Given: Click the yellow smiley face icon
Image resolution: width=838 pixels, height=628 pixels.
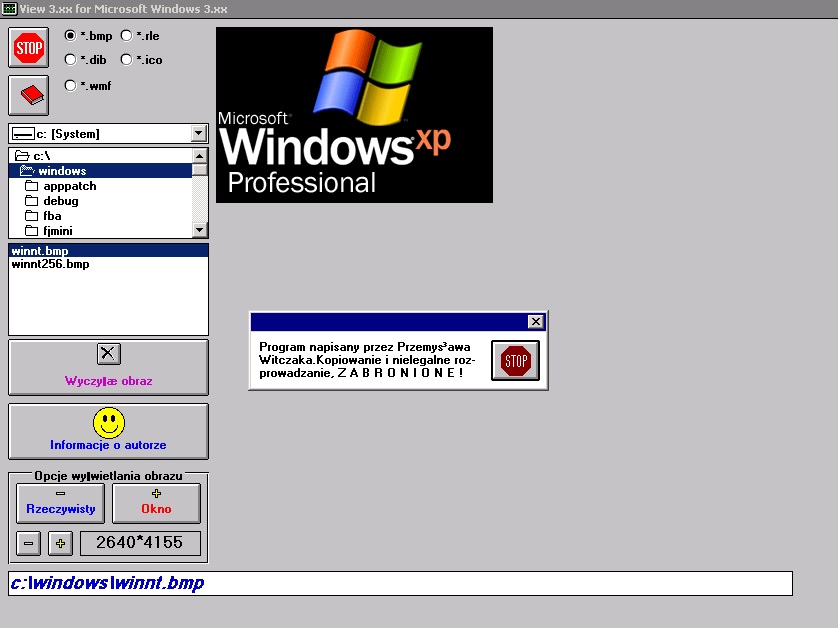Looking at the screenshot, I should (x=108, y=423).
